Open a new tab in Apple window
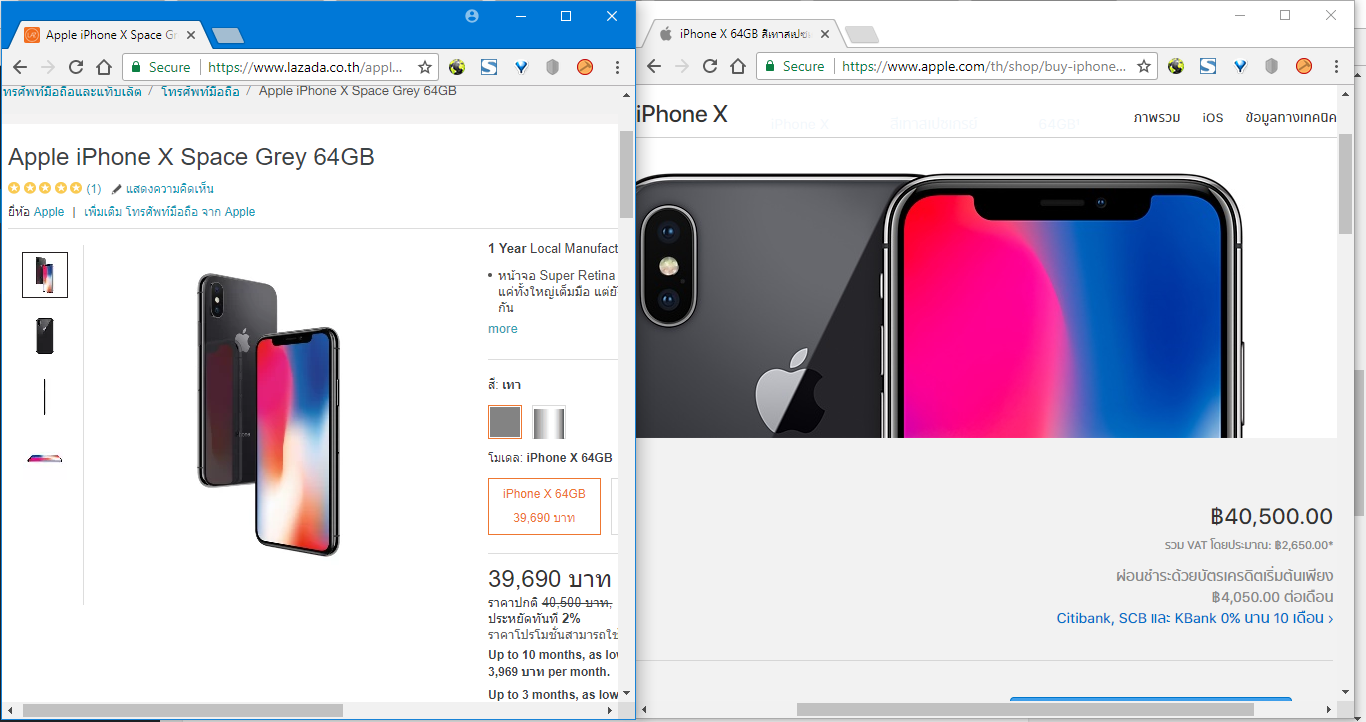The height and width of the screenshot is (722, 1366). click(x=862, y=35)
